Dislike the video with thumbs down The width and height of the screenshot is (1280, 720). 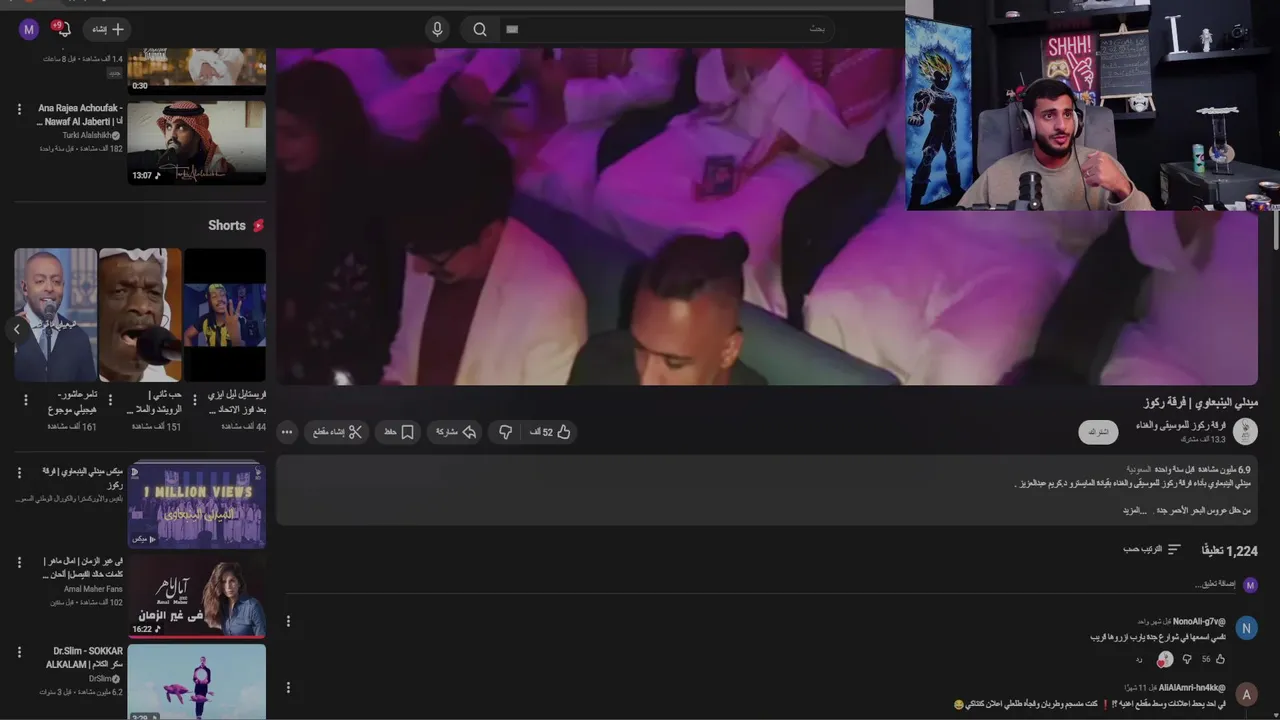click(x=506, y=432)
